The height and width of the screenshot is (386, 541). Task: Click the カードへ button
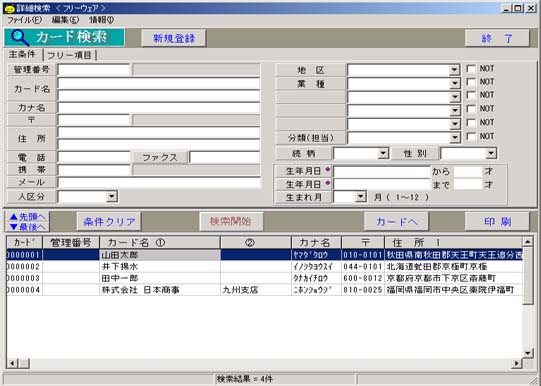click(396, 221)
